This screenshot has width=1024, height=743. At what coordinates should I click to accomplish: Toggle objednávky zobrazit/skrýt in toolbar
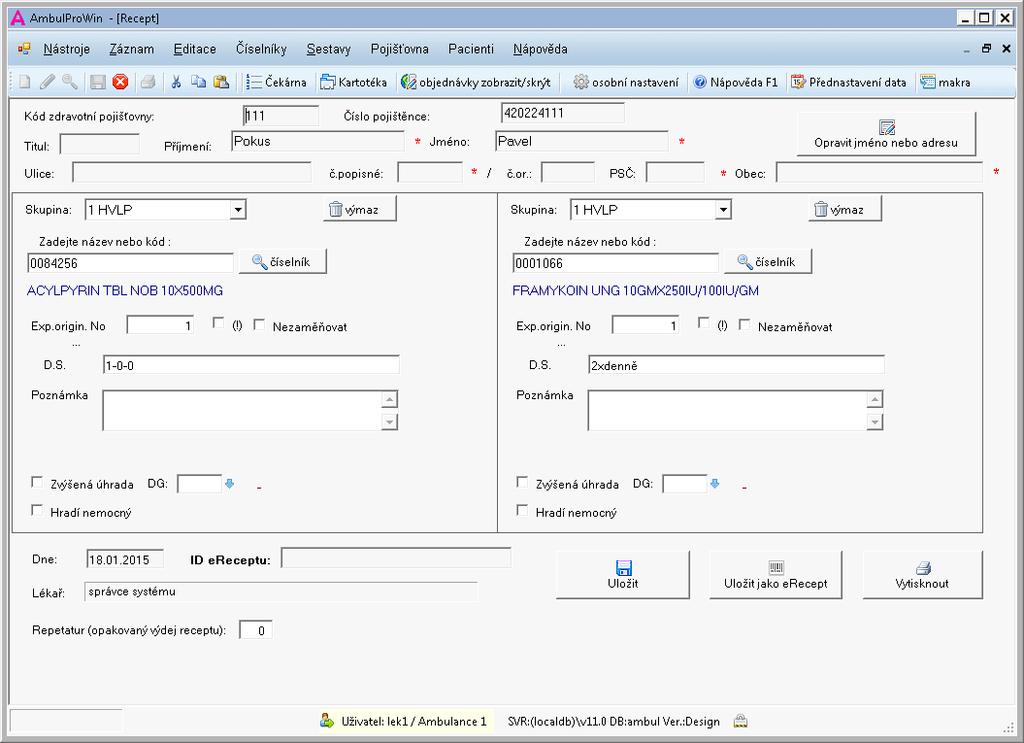475,82
